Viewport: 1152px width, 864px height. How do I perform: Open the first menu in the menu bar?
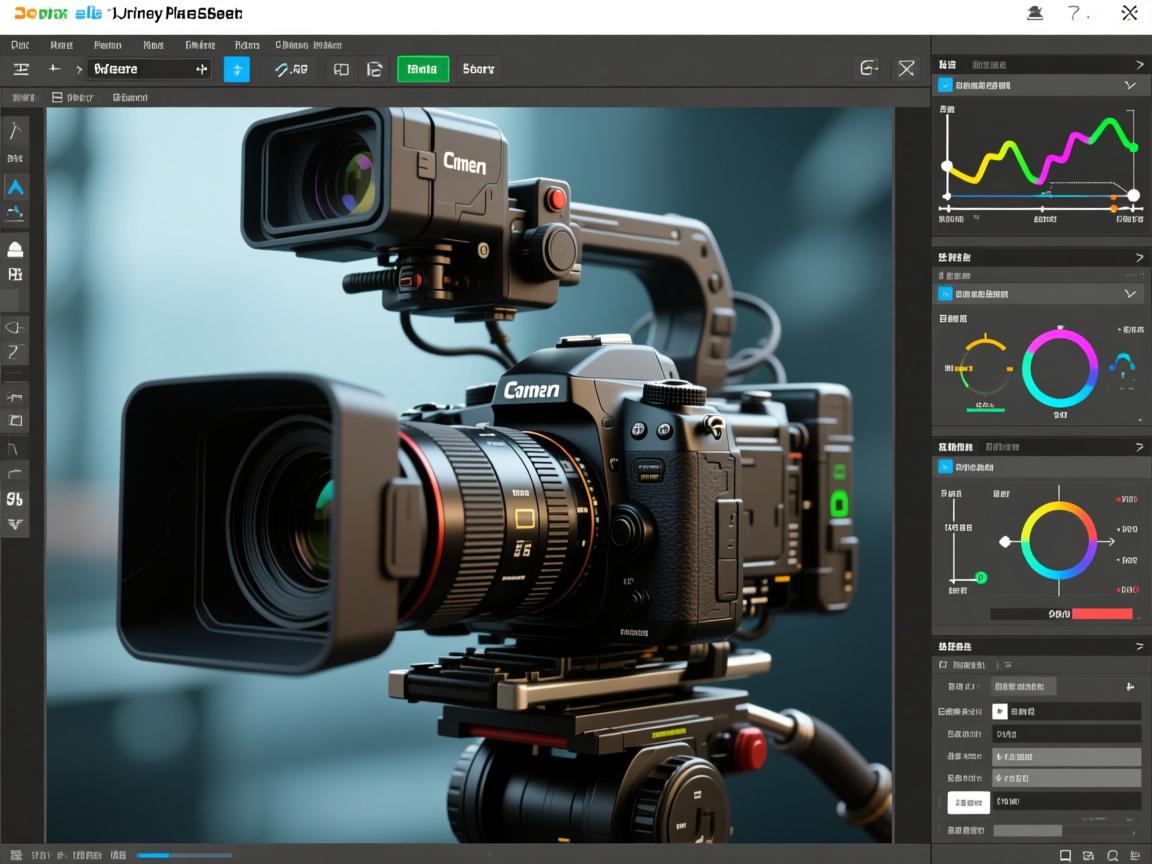(x=20, y=45)
